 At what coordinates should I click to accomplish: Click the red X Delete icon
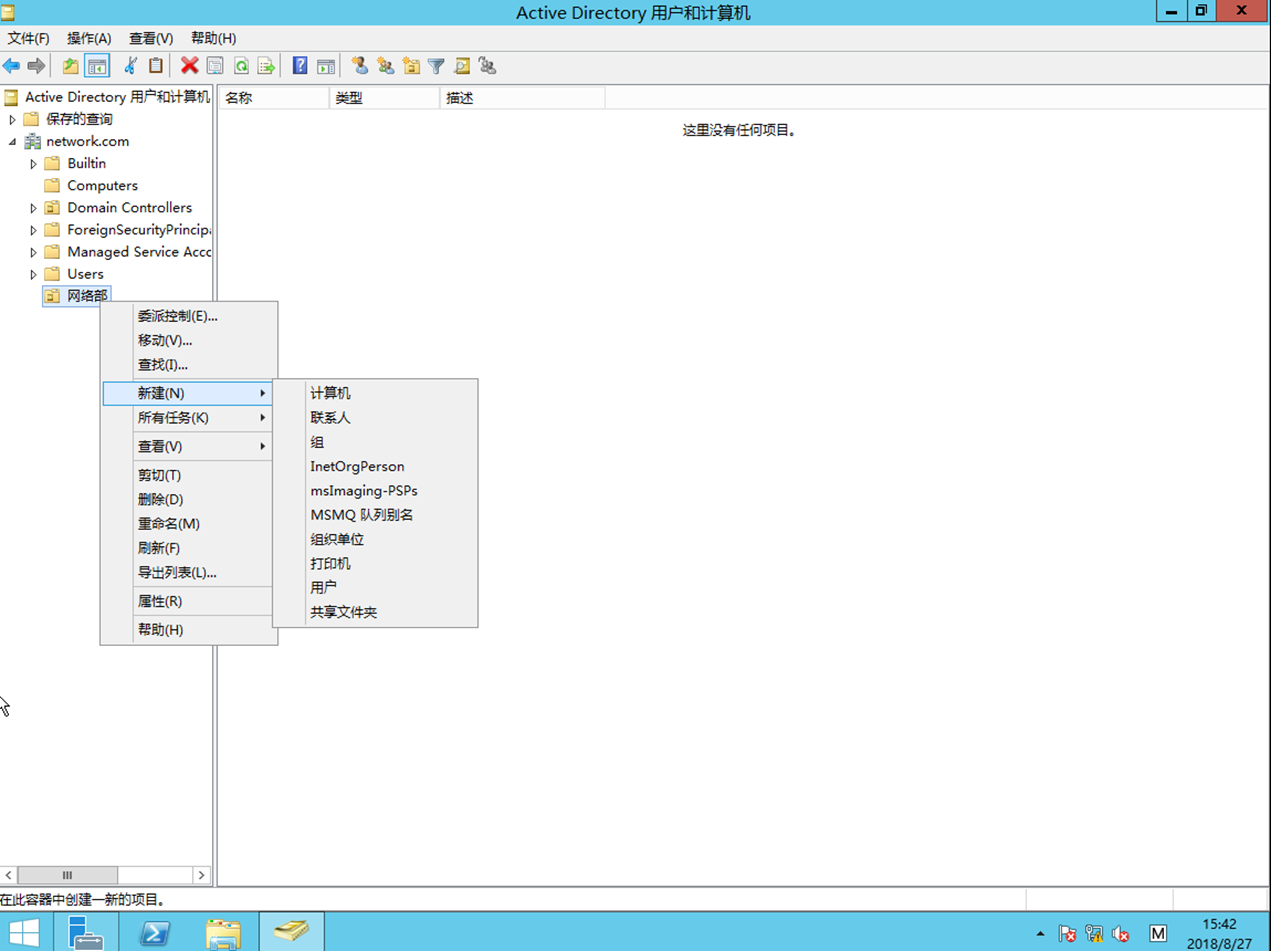click(x=189, y=66)
